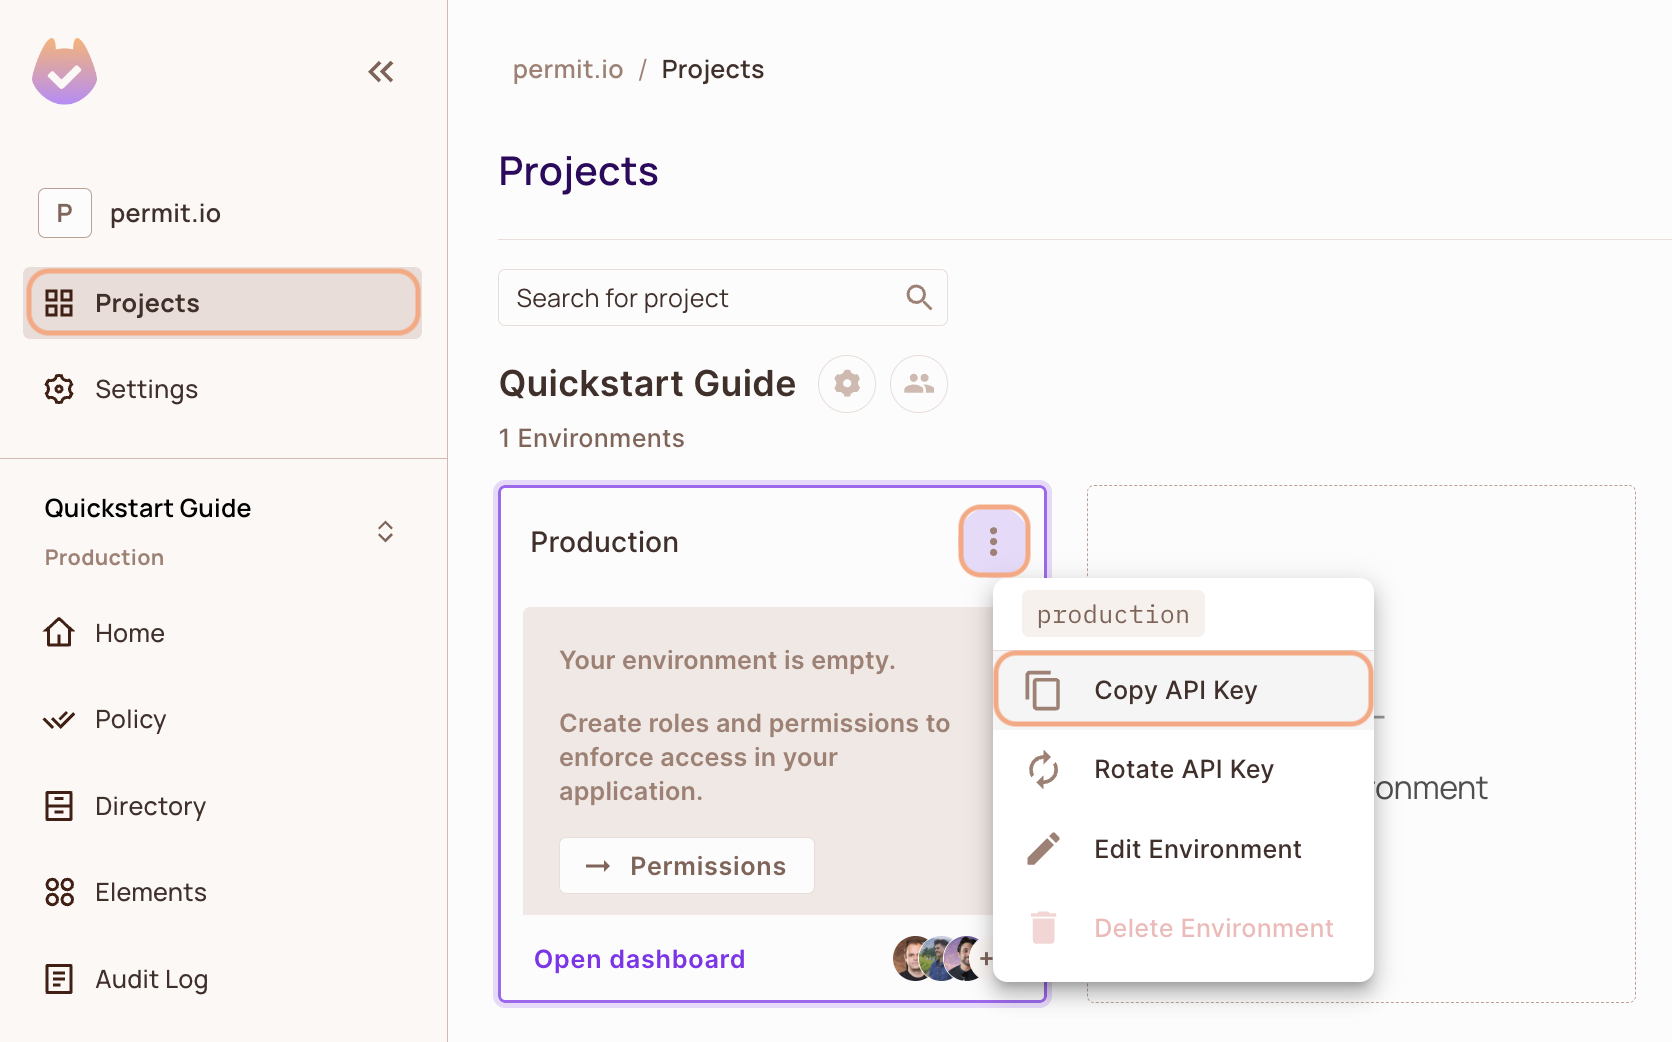The height and width of the screenshot is (1042, 1672).
Task: Click the Permissions button
Action: click(686, 865)
